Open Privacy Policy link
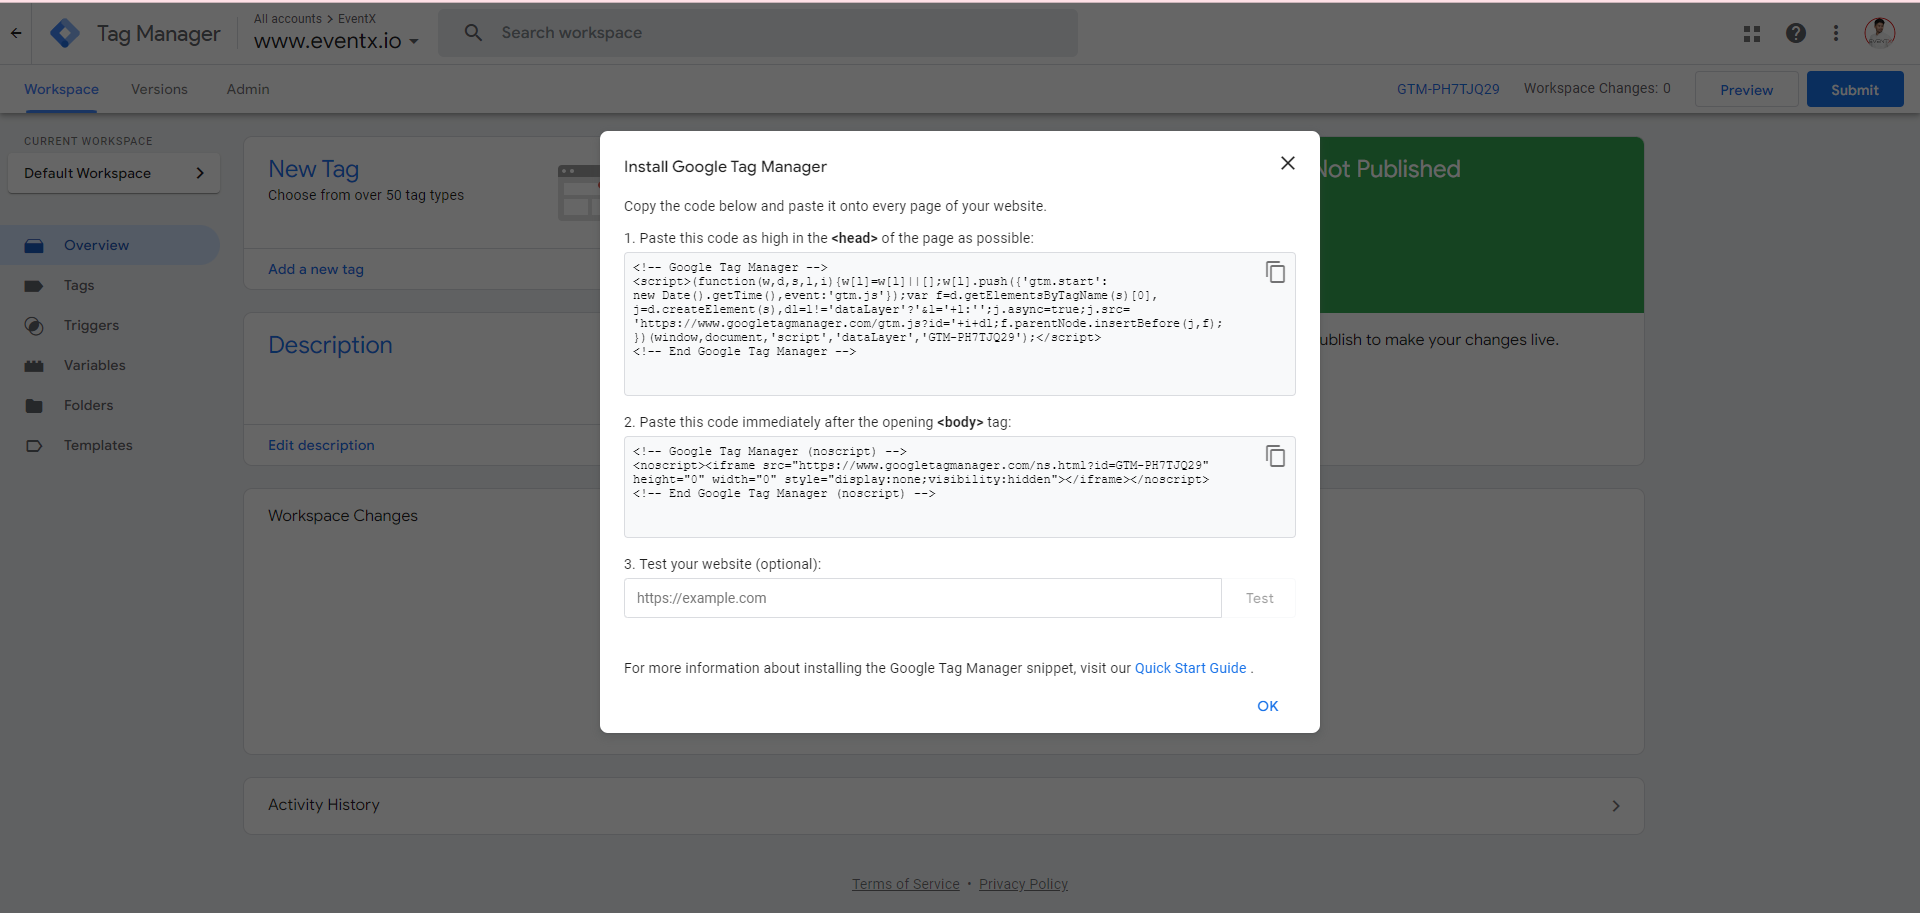The width and height of the screenshot is (1920, 913). click(1023, 884)
